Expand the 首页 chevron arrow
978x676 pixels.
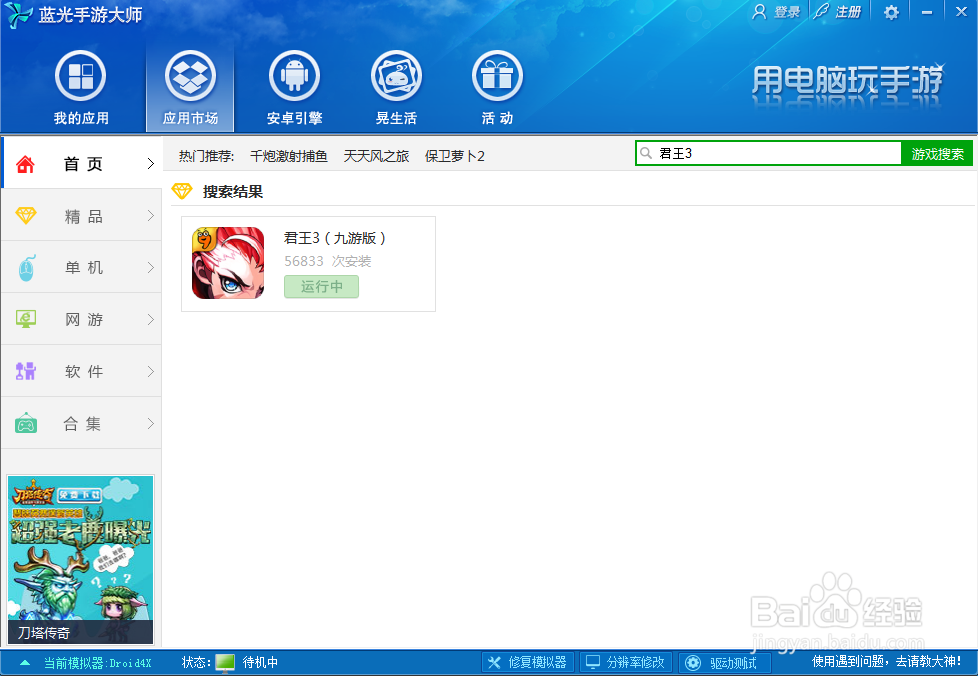[150, 164]
